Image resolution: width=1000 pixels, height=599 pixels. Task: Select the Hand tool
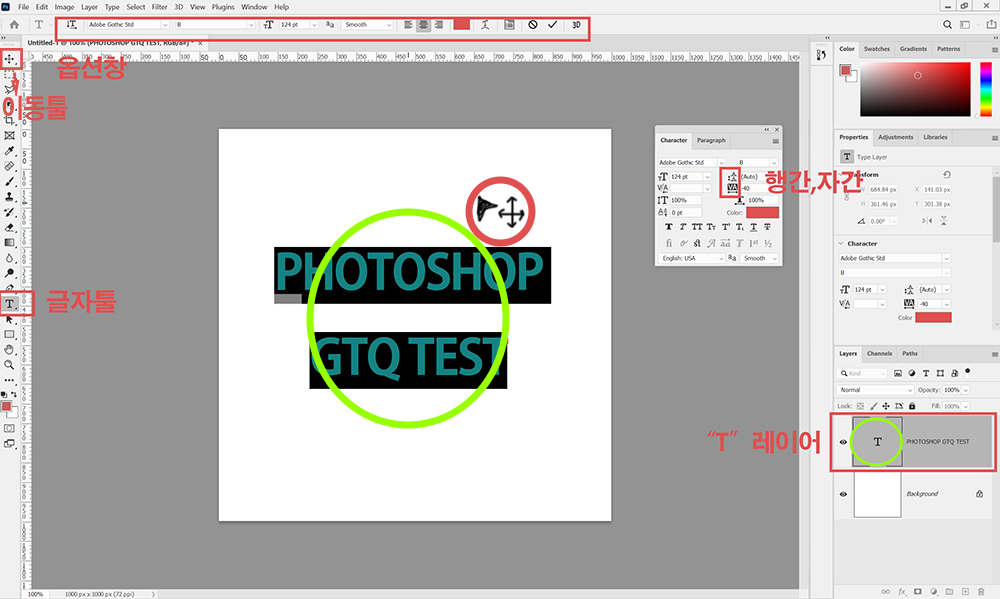pos(9,350)
